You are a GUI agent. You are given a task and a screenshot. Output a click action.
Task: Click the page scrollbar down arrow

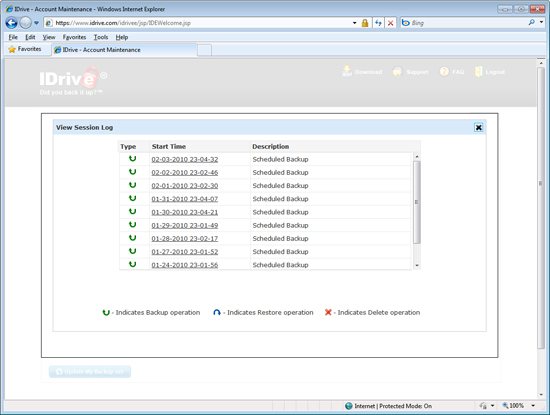(x=541, y=394)
